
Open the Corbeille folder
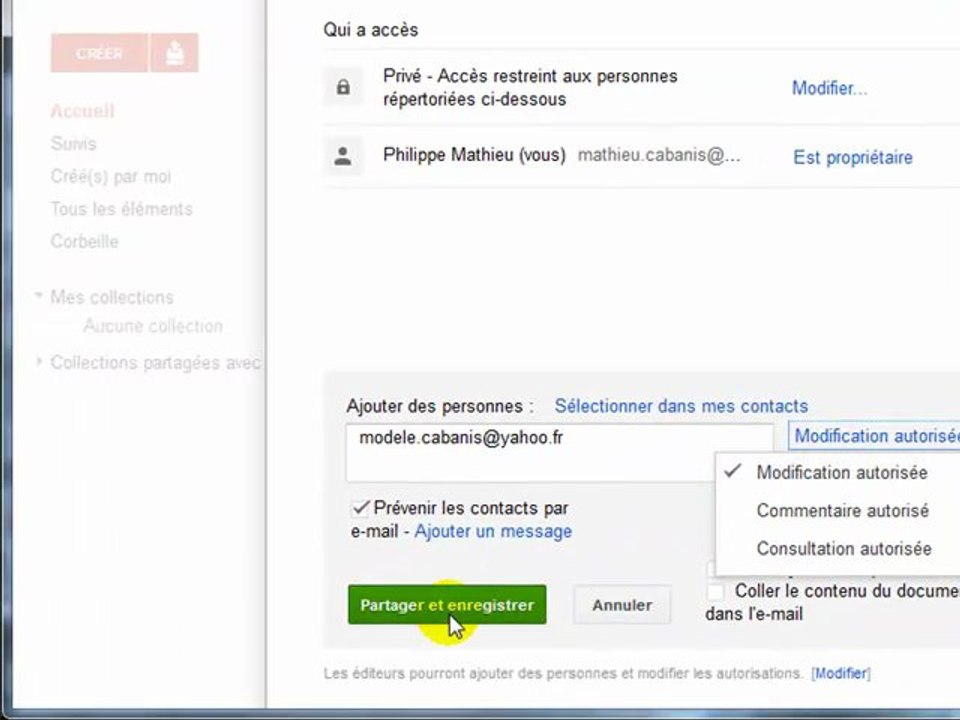pos(84,241)
